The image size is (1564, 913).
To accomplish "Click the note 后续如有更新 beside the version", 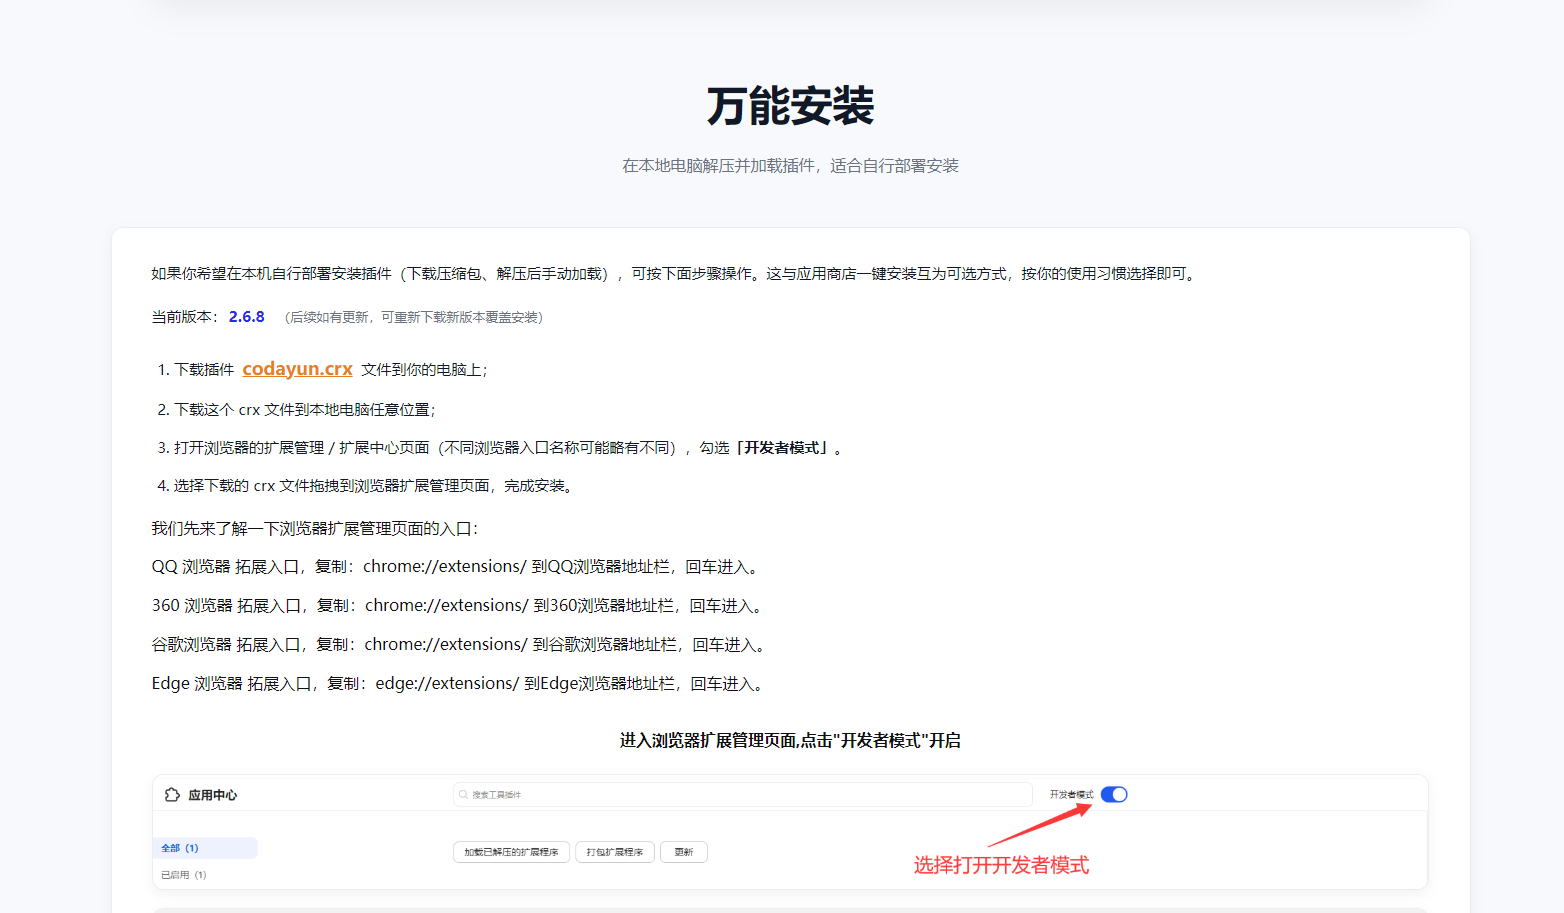I will click(414, 317).
